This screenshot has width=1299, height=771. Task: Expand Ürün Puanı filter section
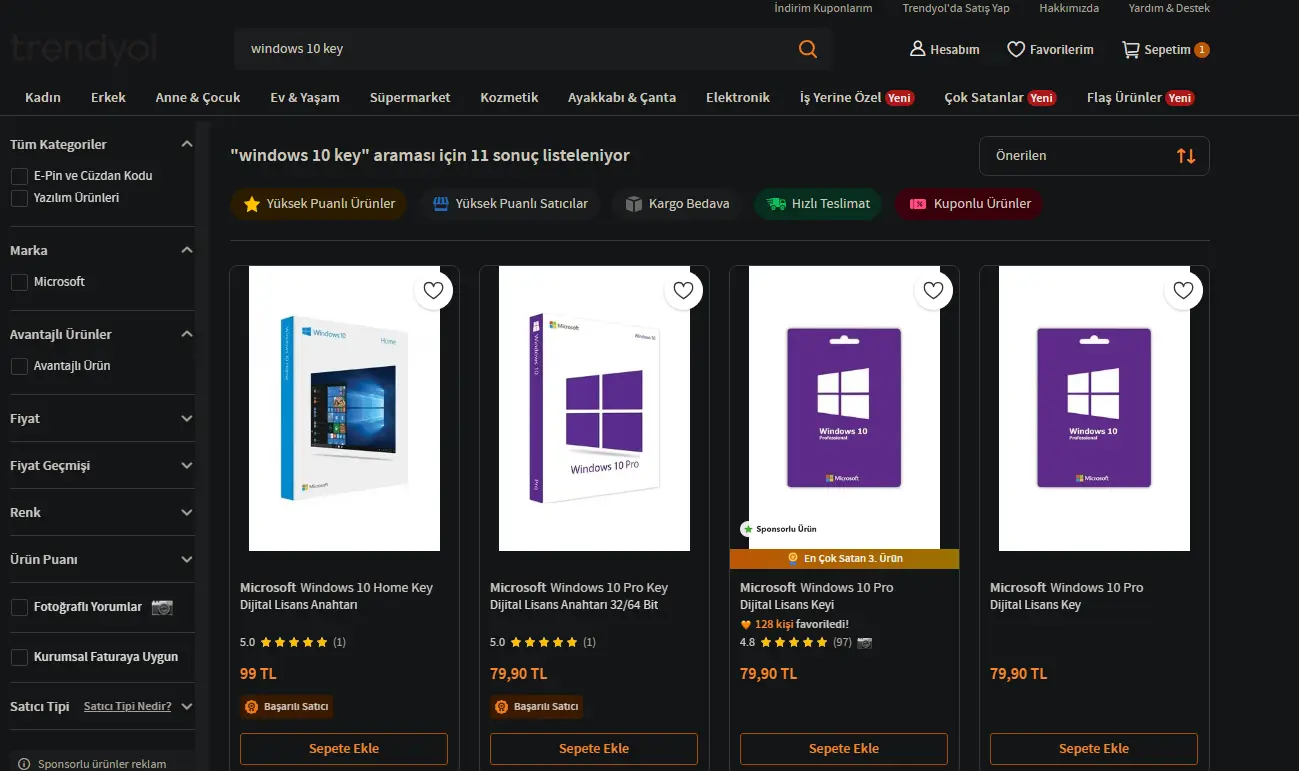[187, 559]
